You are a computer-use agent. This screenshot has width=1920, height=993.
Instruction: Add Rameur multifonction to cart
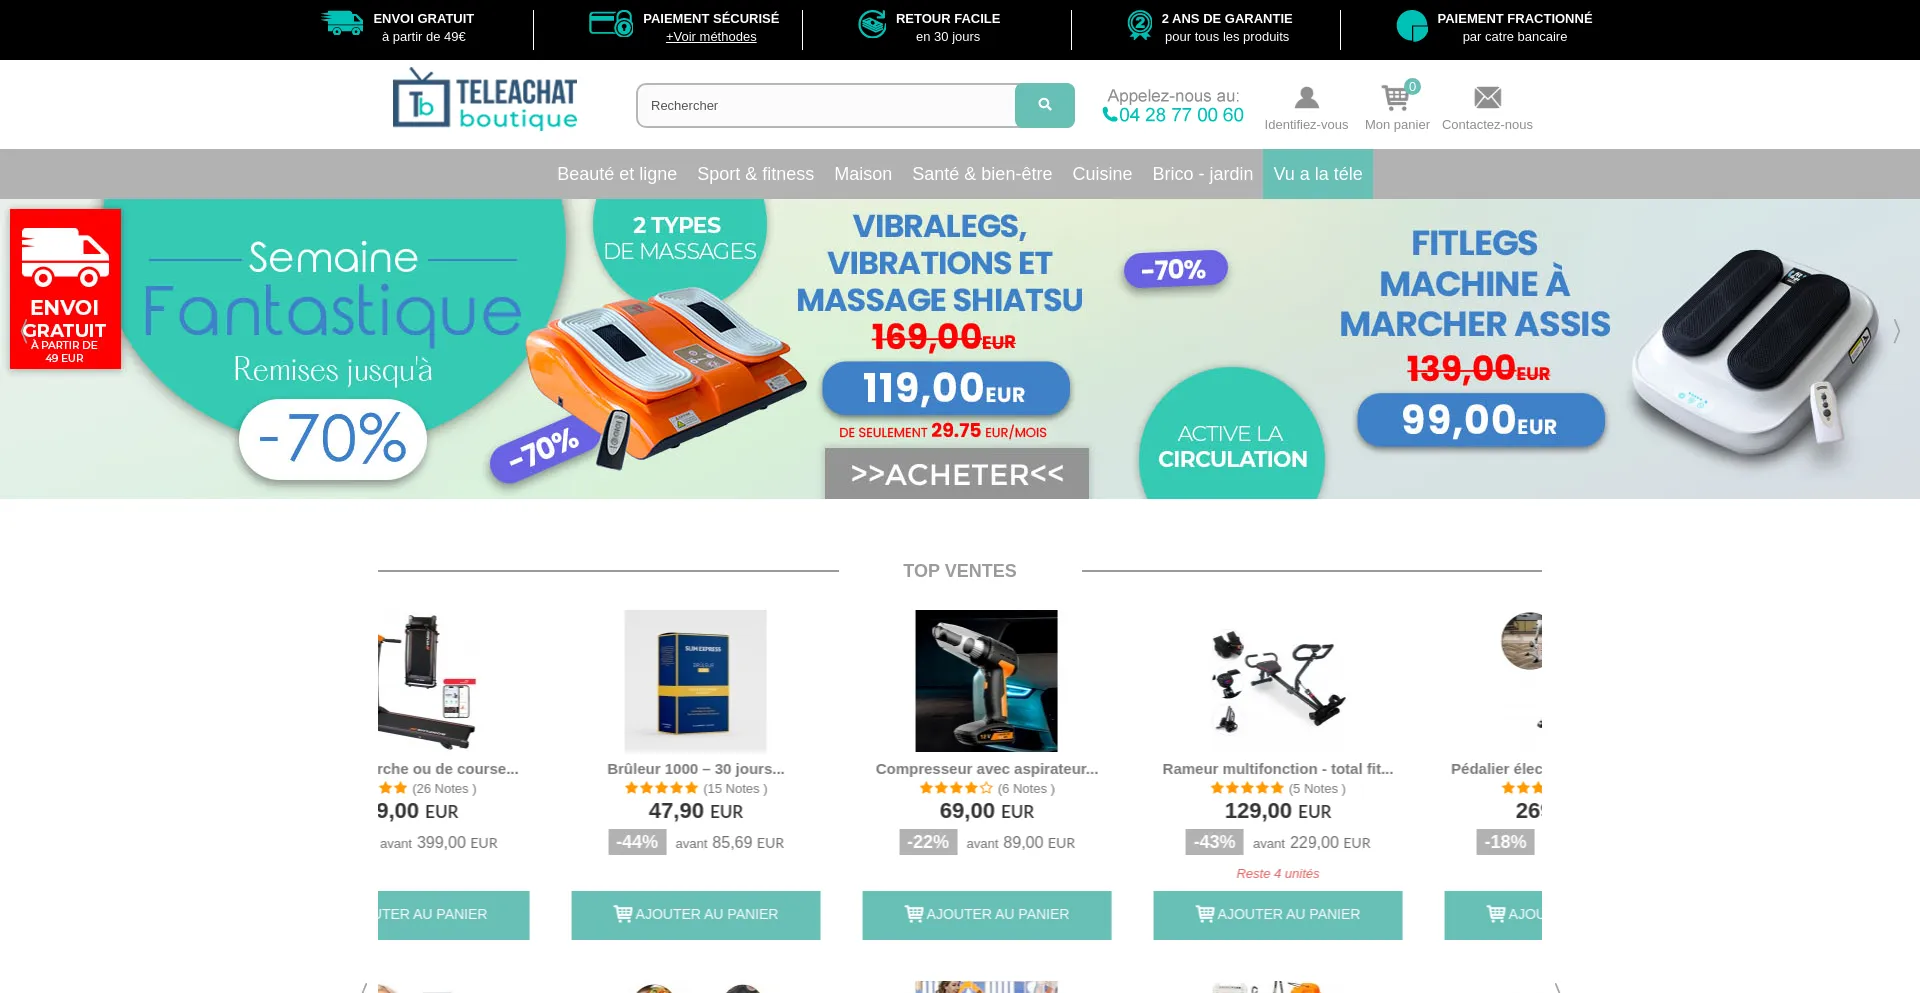pos(1278,915)
